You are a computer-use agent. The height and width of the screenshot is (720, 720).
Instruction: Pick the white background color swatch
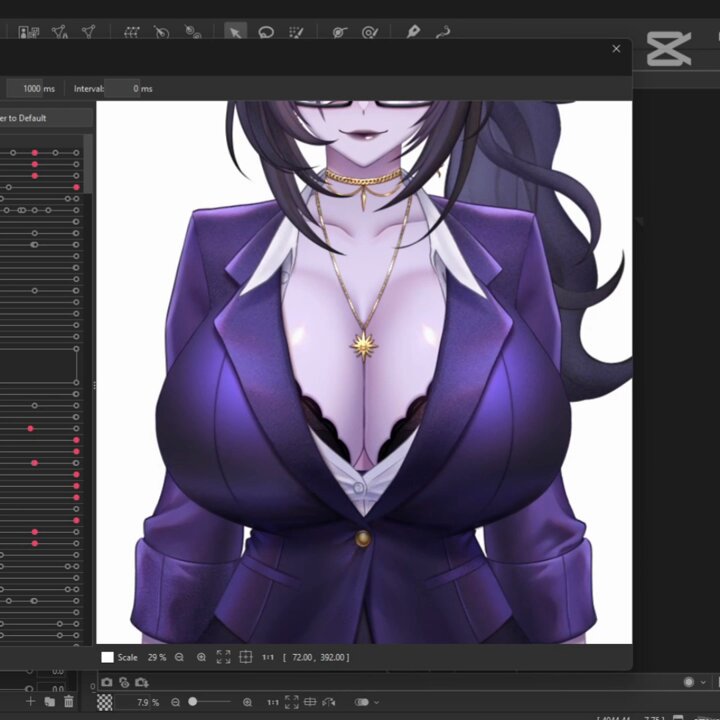107,657
